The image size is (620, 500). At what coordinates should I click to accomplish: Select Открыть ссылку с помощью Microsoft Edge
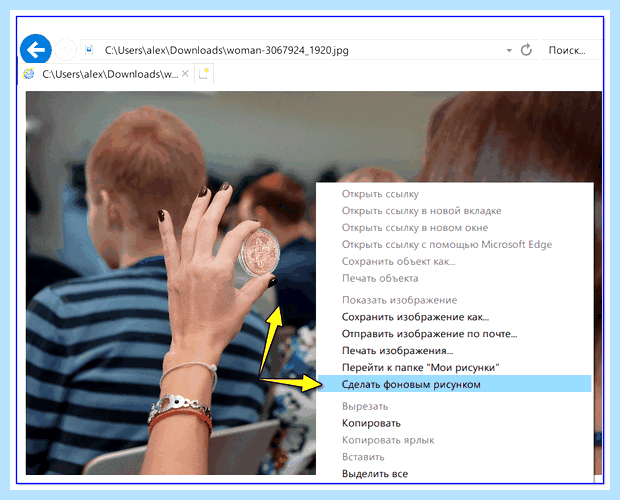[x=447, y=245]
